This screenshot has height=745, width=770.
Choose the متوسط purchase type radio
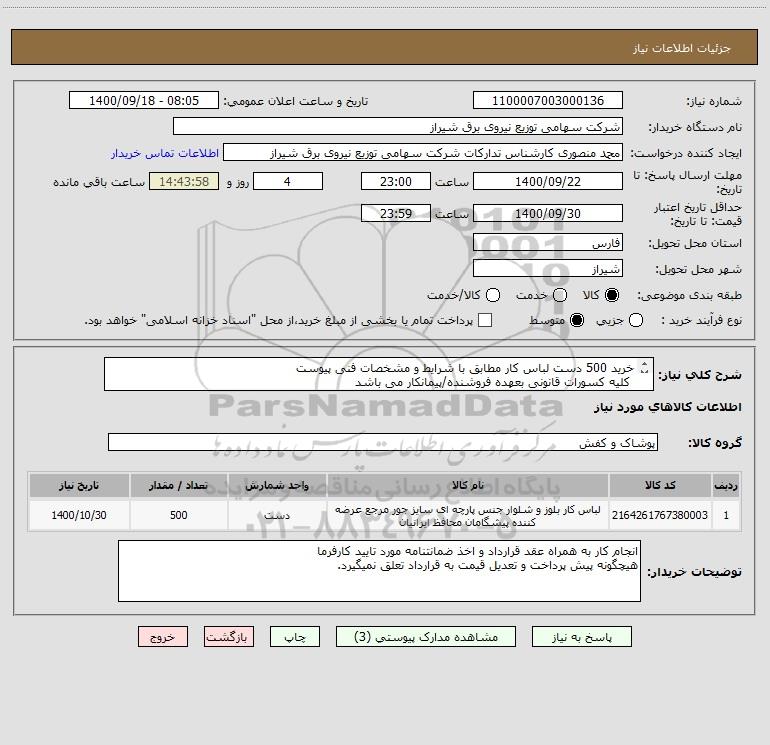[577, 321]
